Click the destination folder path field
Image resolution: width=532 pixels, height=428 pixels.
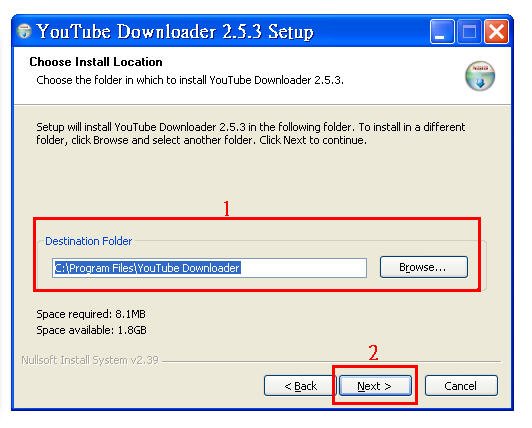click(209, 268)
